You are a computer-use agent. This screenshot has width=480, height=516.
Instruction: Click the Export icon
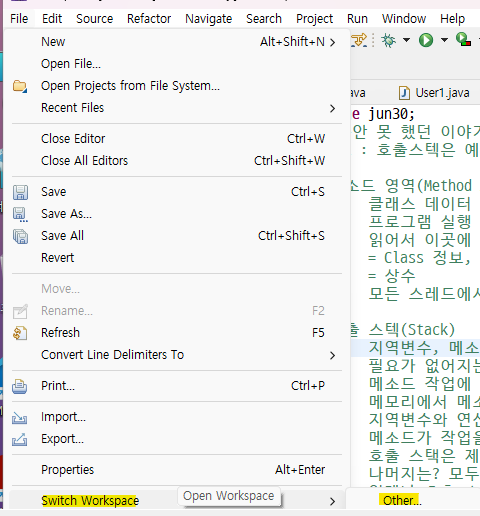(20, 439)
